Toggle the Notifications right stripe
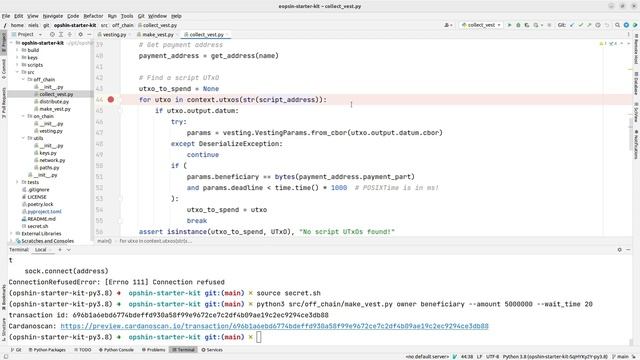Viewport: 640px width, 360px height. (x=636, y=144)
